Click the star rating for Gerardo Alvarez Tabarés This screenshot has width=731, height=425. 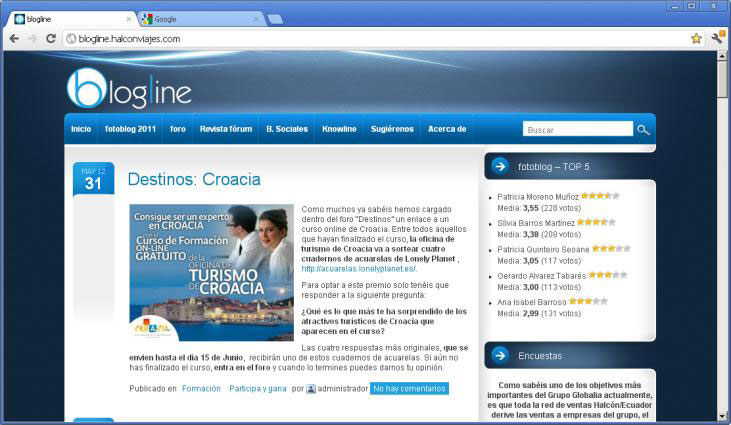tap(607, 274)
